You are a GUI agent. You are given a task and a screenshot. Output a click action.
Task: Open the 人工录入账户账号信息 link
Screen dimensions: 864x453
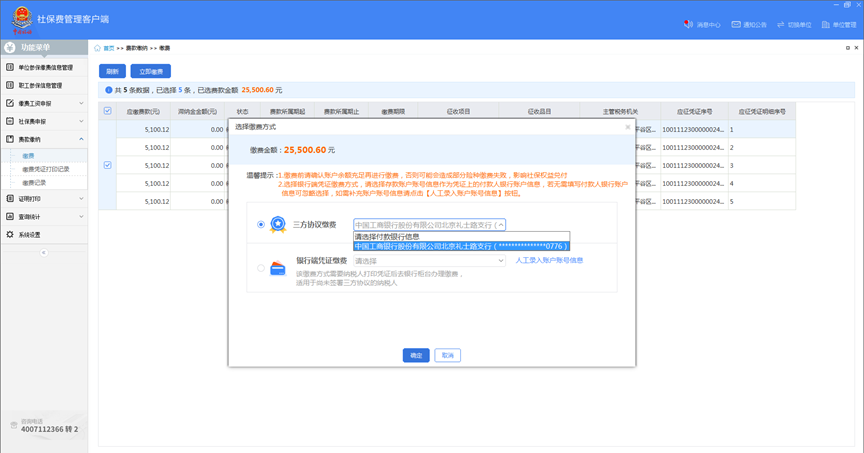coord(549,260)
